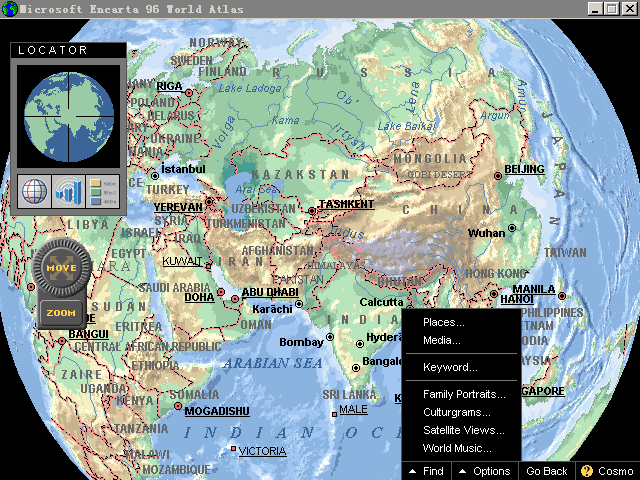The width and height of the screenshot is (640, 480).
Task: Click the MALE capital label
Action: 353,409
